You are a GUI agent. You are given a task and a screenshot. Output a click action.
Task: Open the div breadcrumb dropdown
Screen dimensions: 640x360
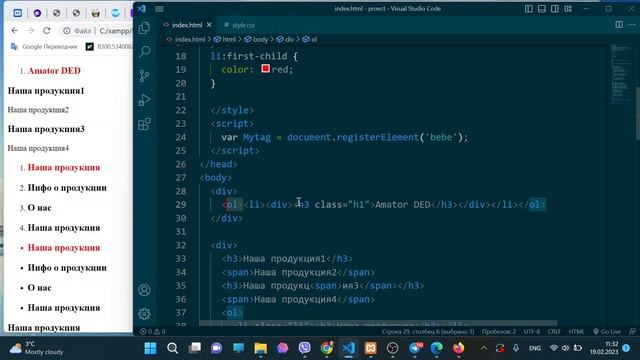coord(285,40)
